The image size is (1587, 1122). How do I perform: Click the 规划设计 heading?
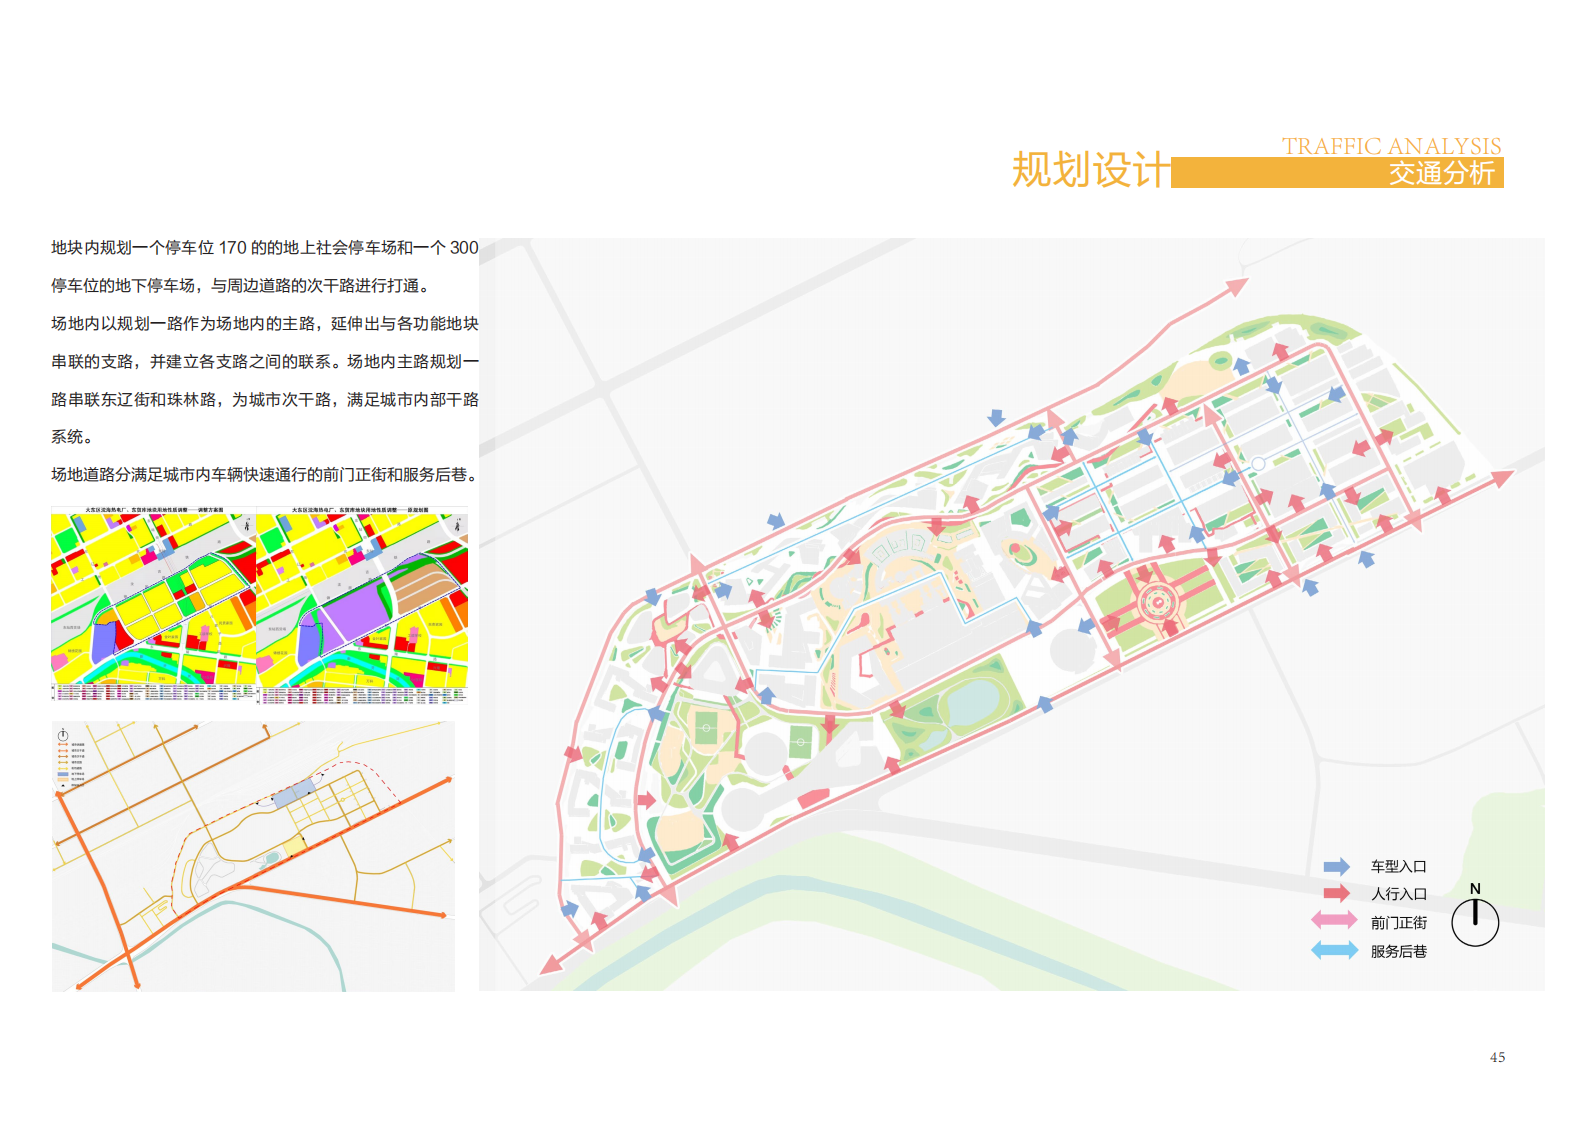pos(1089,170)
